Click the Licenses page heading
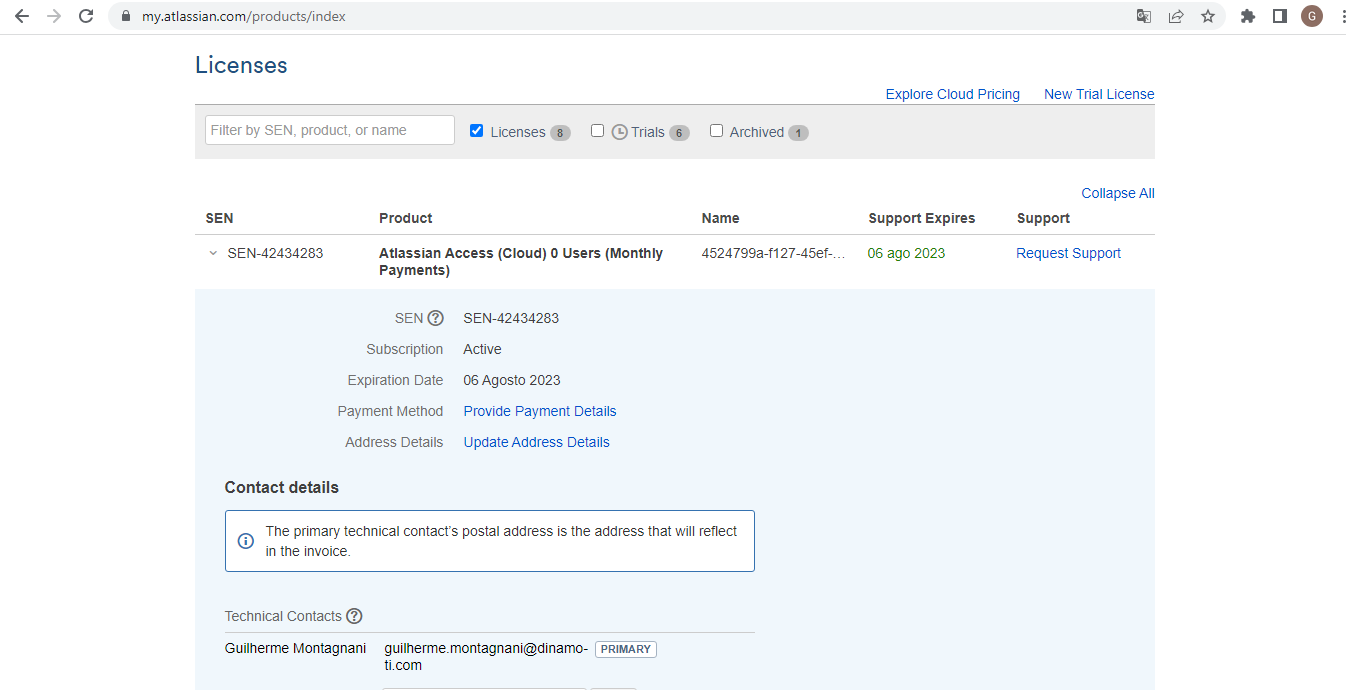The height and width of the screenshot is (690, 1346). 241,65
